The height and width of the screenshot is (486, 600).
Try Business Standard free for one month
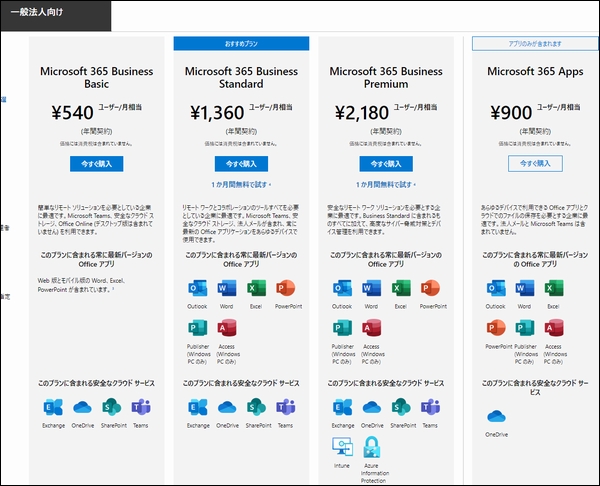(x=241, y=185)
